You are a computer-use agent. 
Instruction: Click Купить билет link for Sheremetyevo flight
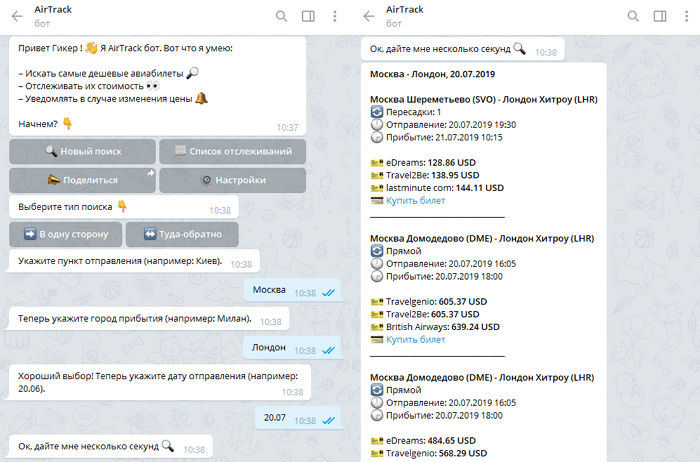(416, 200)
